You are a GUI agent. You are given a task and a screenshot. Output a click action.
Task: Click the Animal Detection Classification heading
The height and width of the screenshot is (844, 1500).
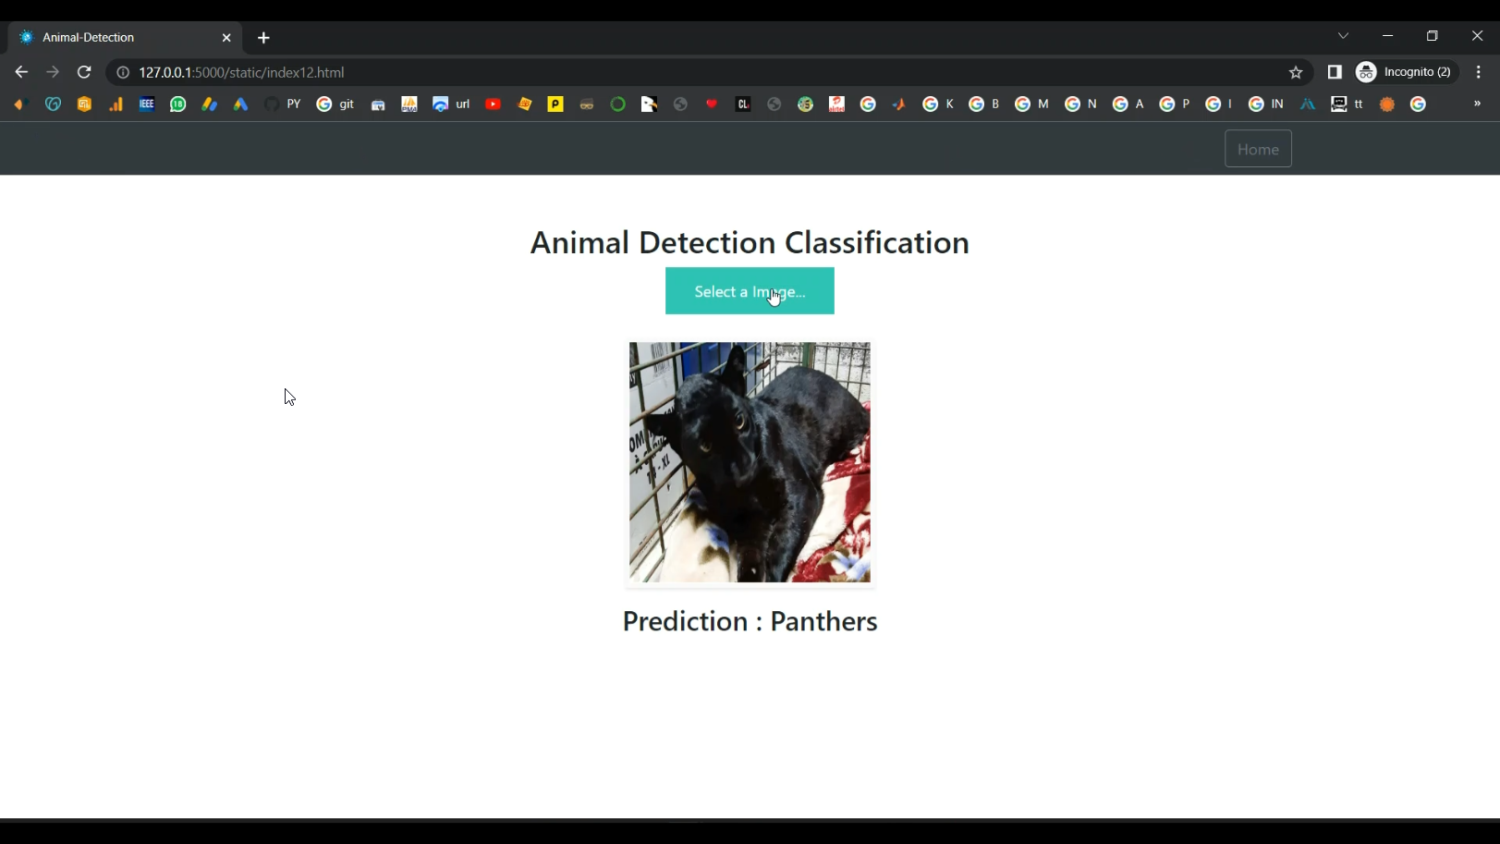[x=750, y=242]
